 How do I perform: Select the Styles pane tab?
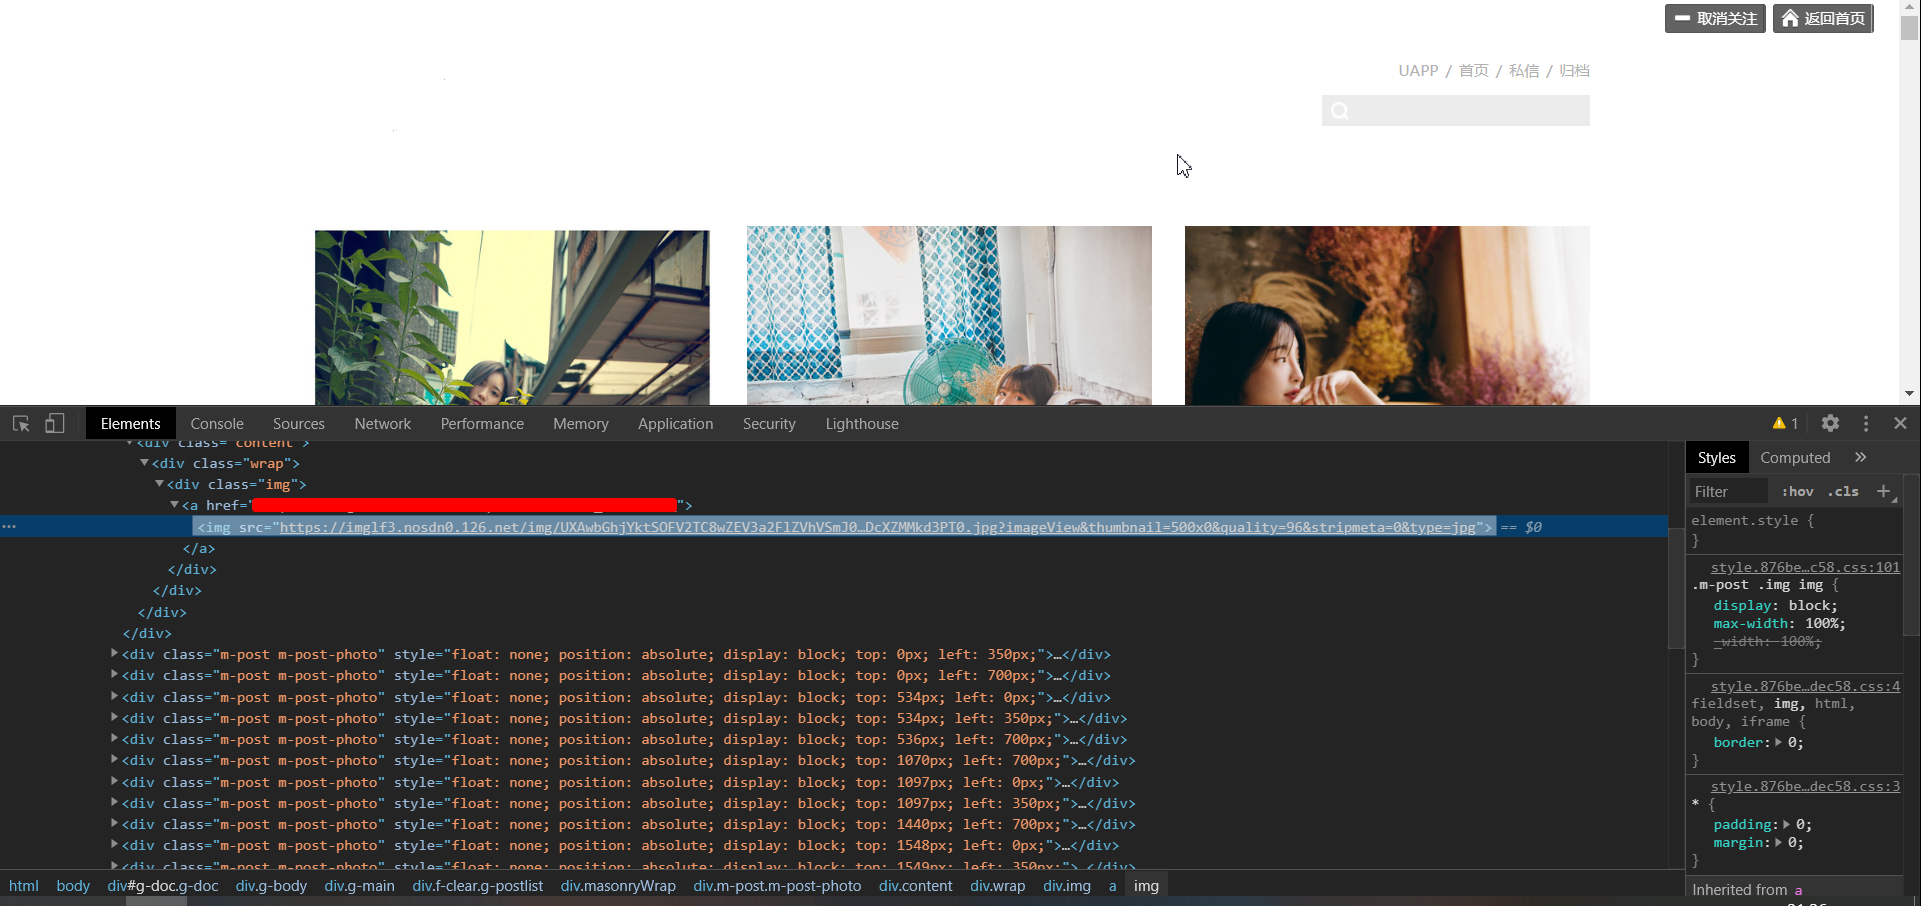click(x=1716, y=457)
